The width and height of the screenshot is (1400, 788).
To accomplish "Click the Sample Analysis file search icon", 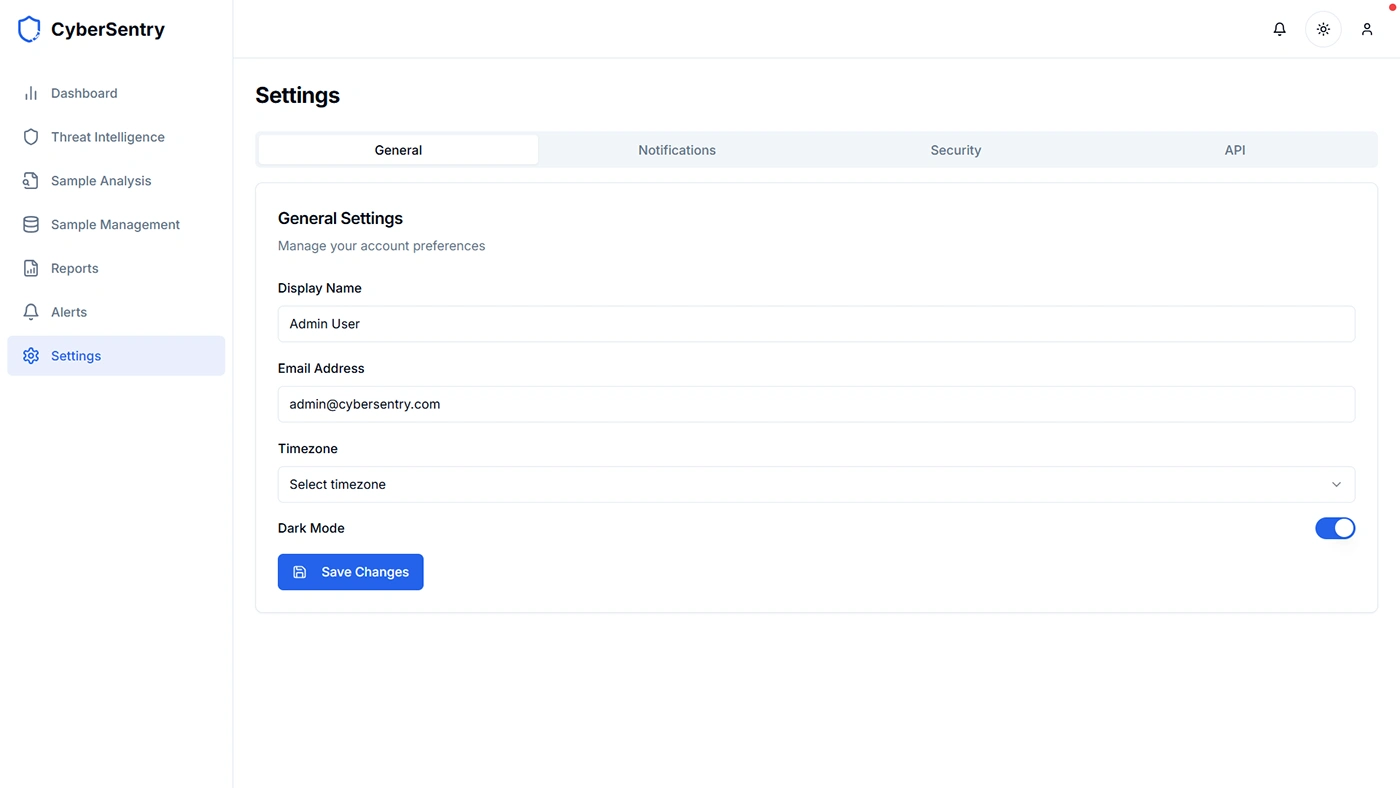I will pyautogui.click(x=31, y=181).
